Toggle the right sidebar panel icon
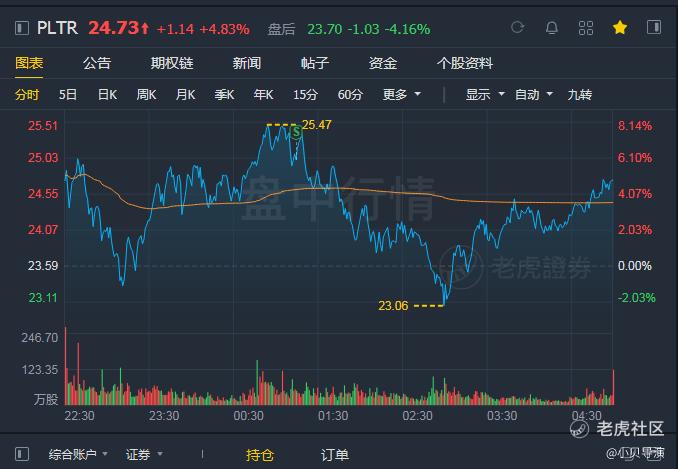This screenshot has width=678, height=469. (654, 27)
